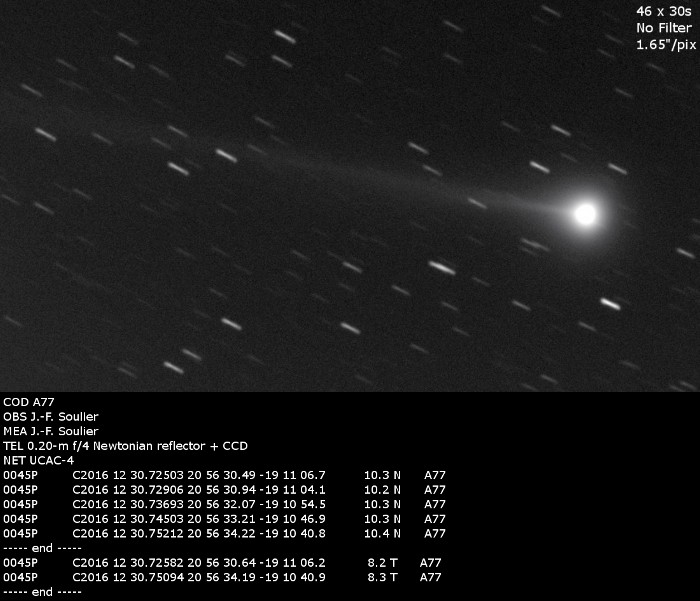The image size is (700, 601).
Task: Select the observation row dated 30.73693
Action: [224, 505]
